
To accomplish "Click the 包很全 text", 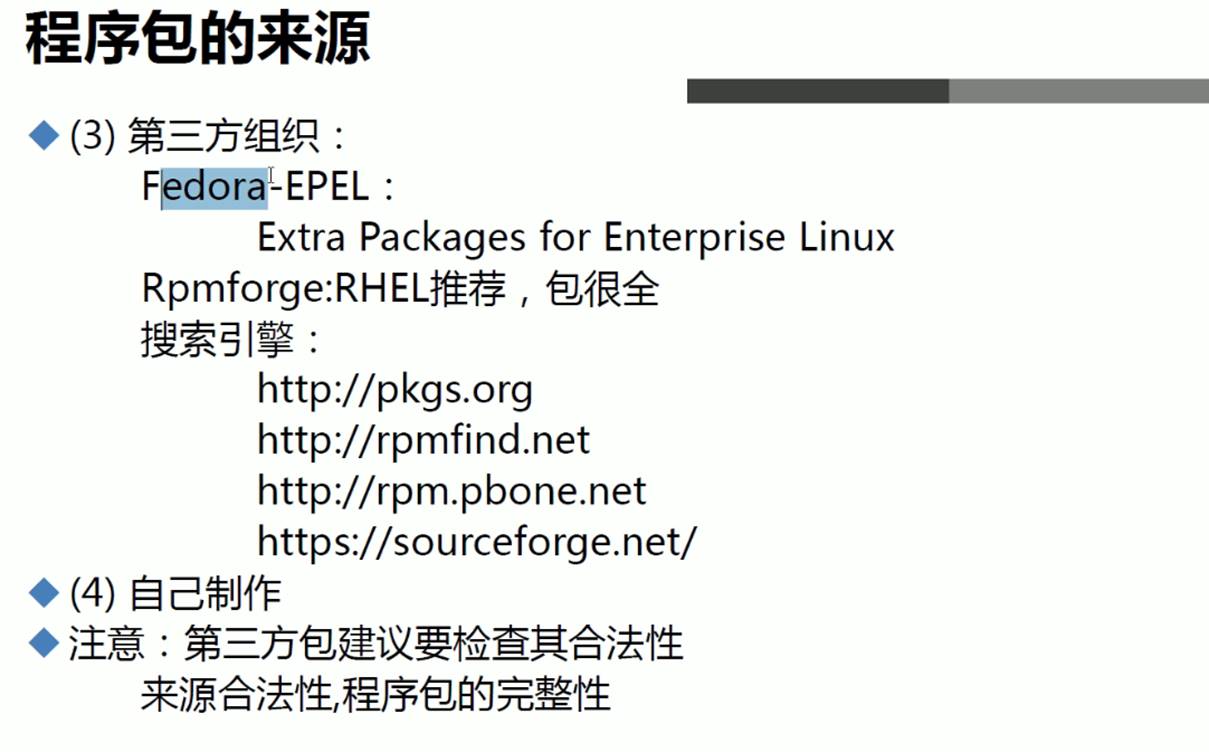I will pos(602,289).
